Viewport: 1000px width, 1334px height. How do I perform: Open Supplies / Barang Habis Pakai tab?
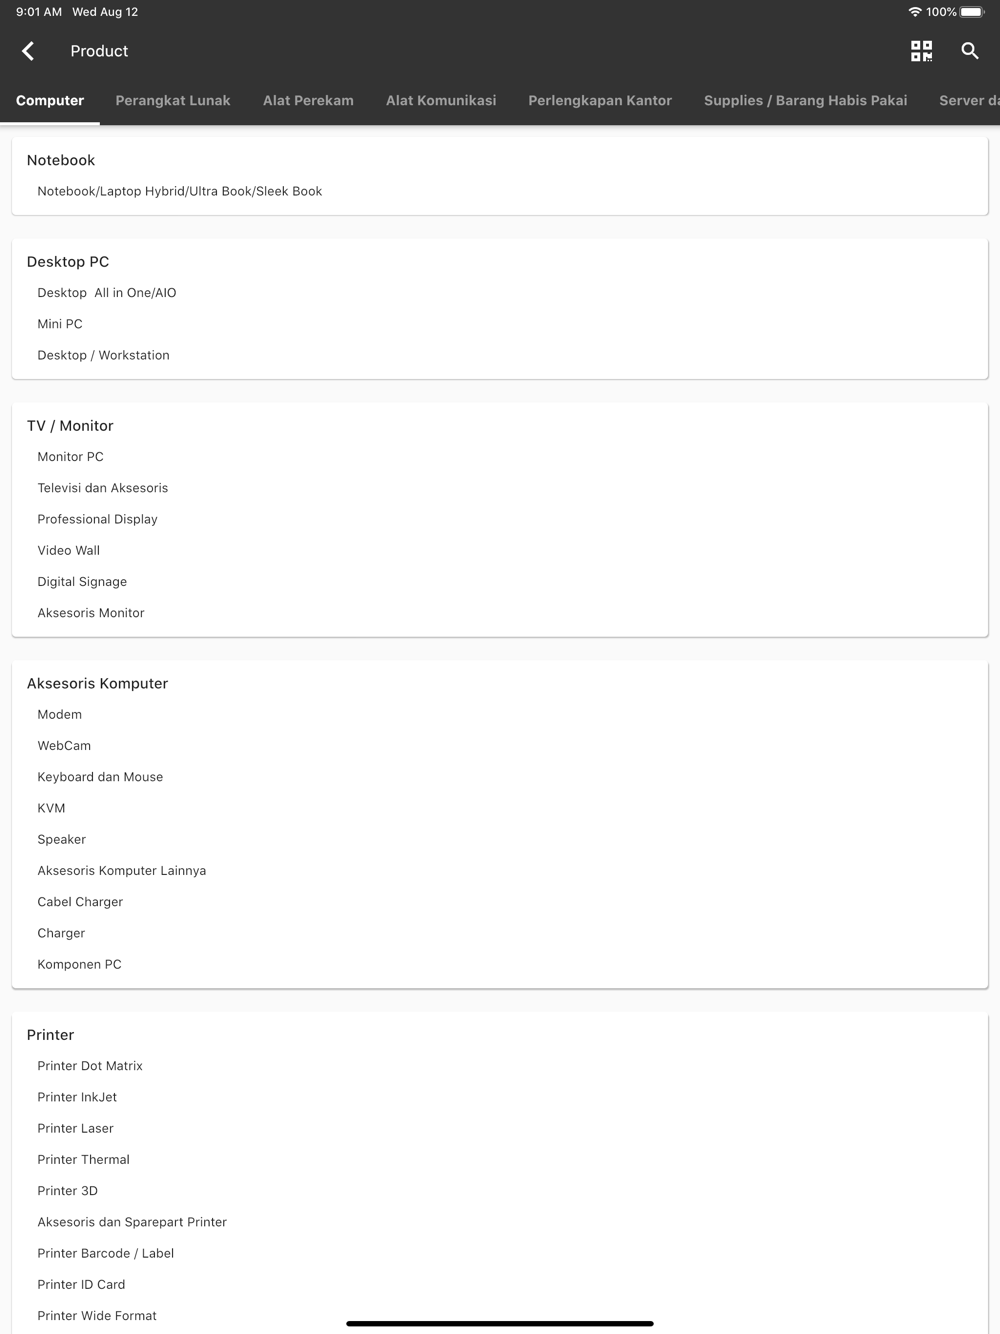(806, 101)
